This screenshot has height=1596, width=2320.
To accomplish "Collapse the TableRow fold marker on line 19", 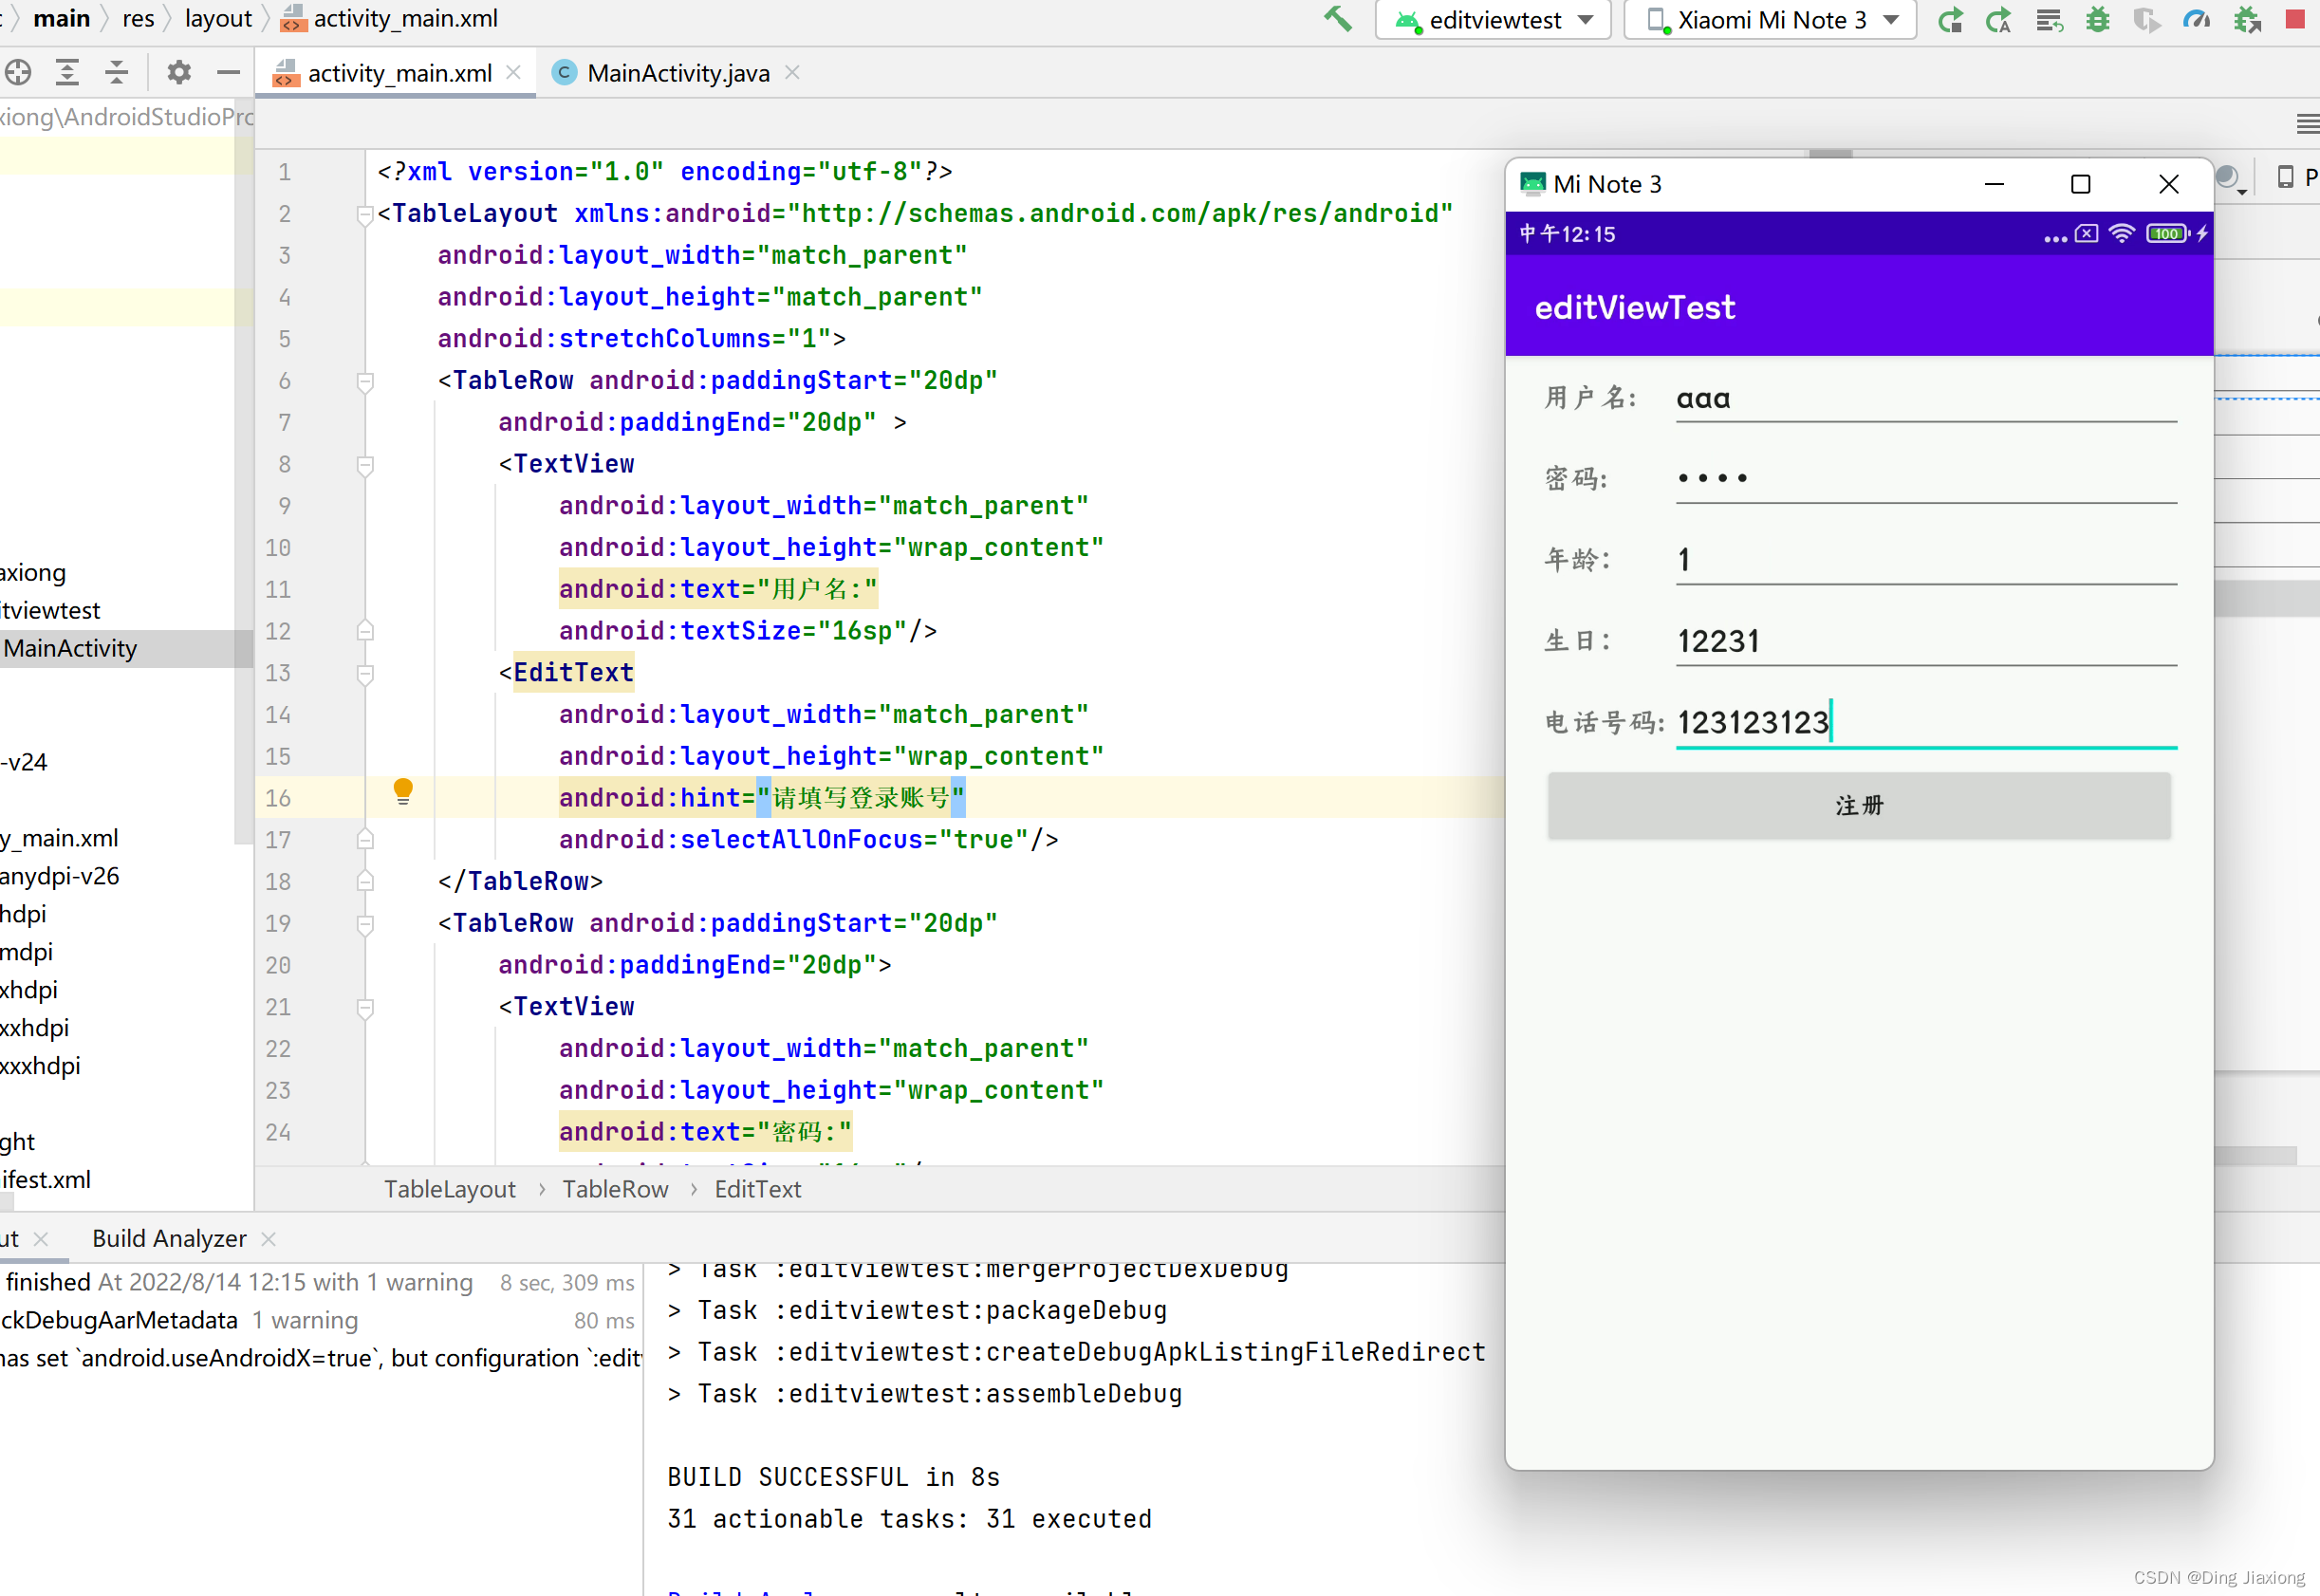I will tap(365, 924).
